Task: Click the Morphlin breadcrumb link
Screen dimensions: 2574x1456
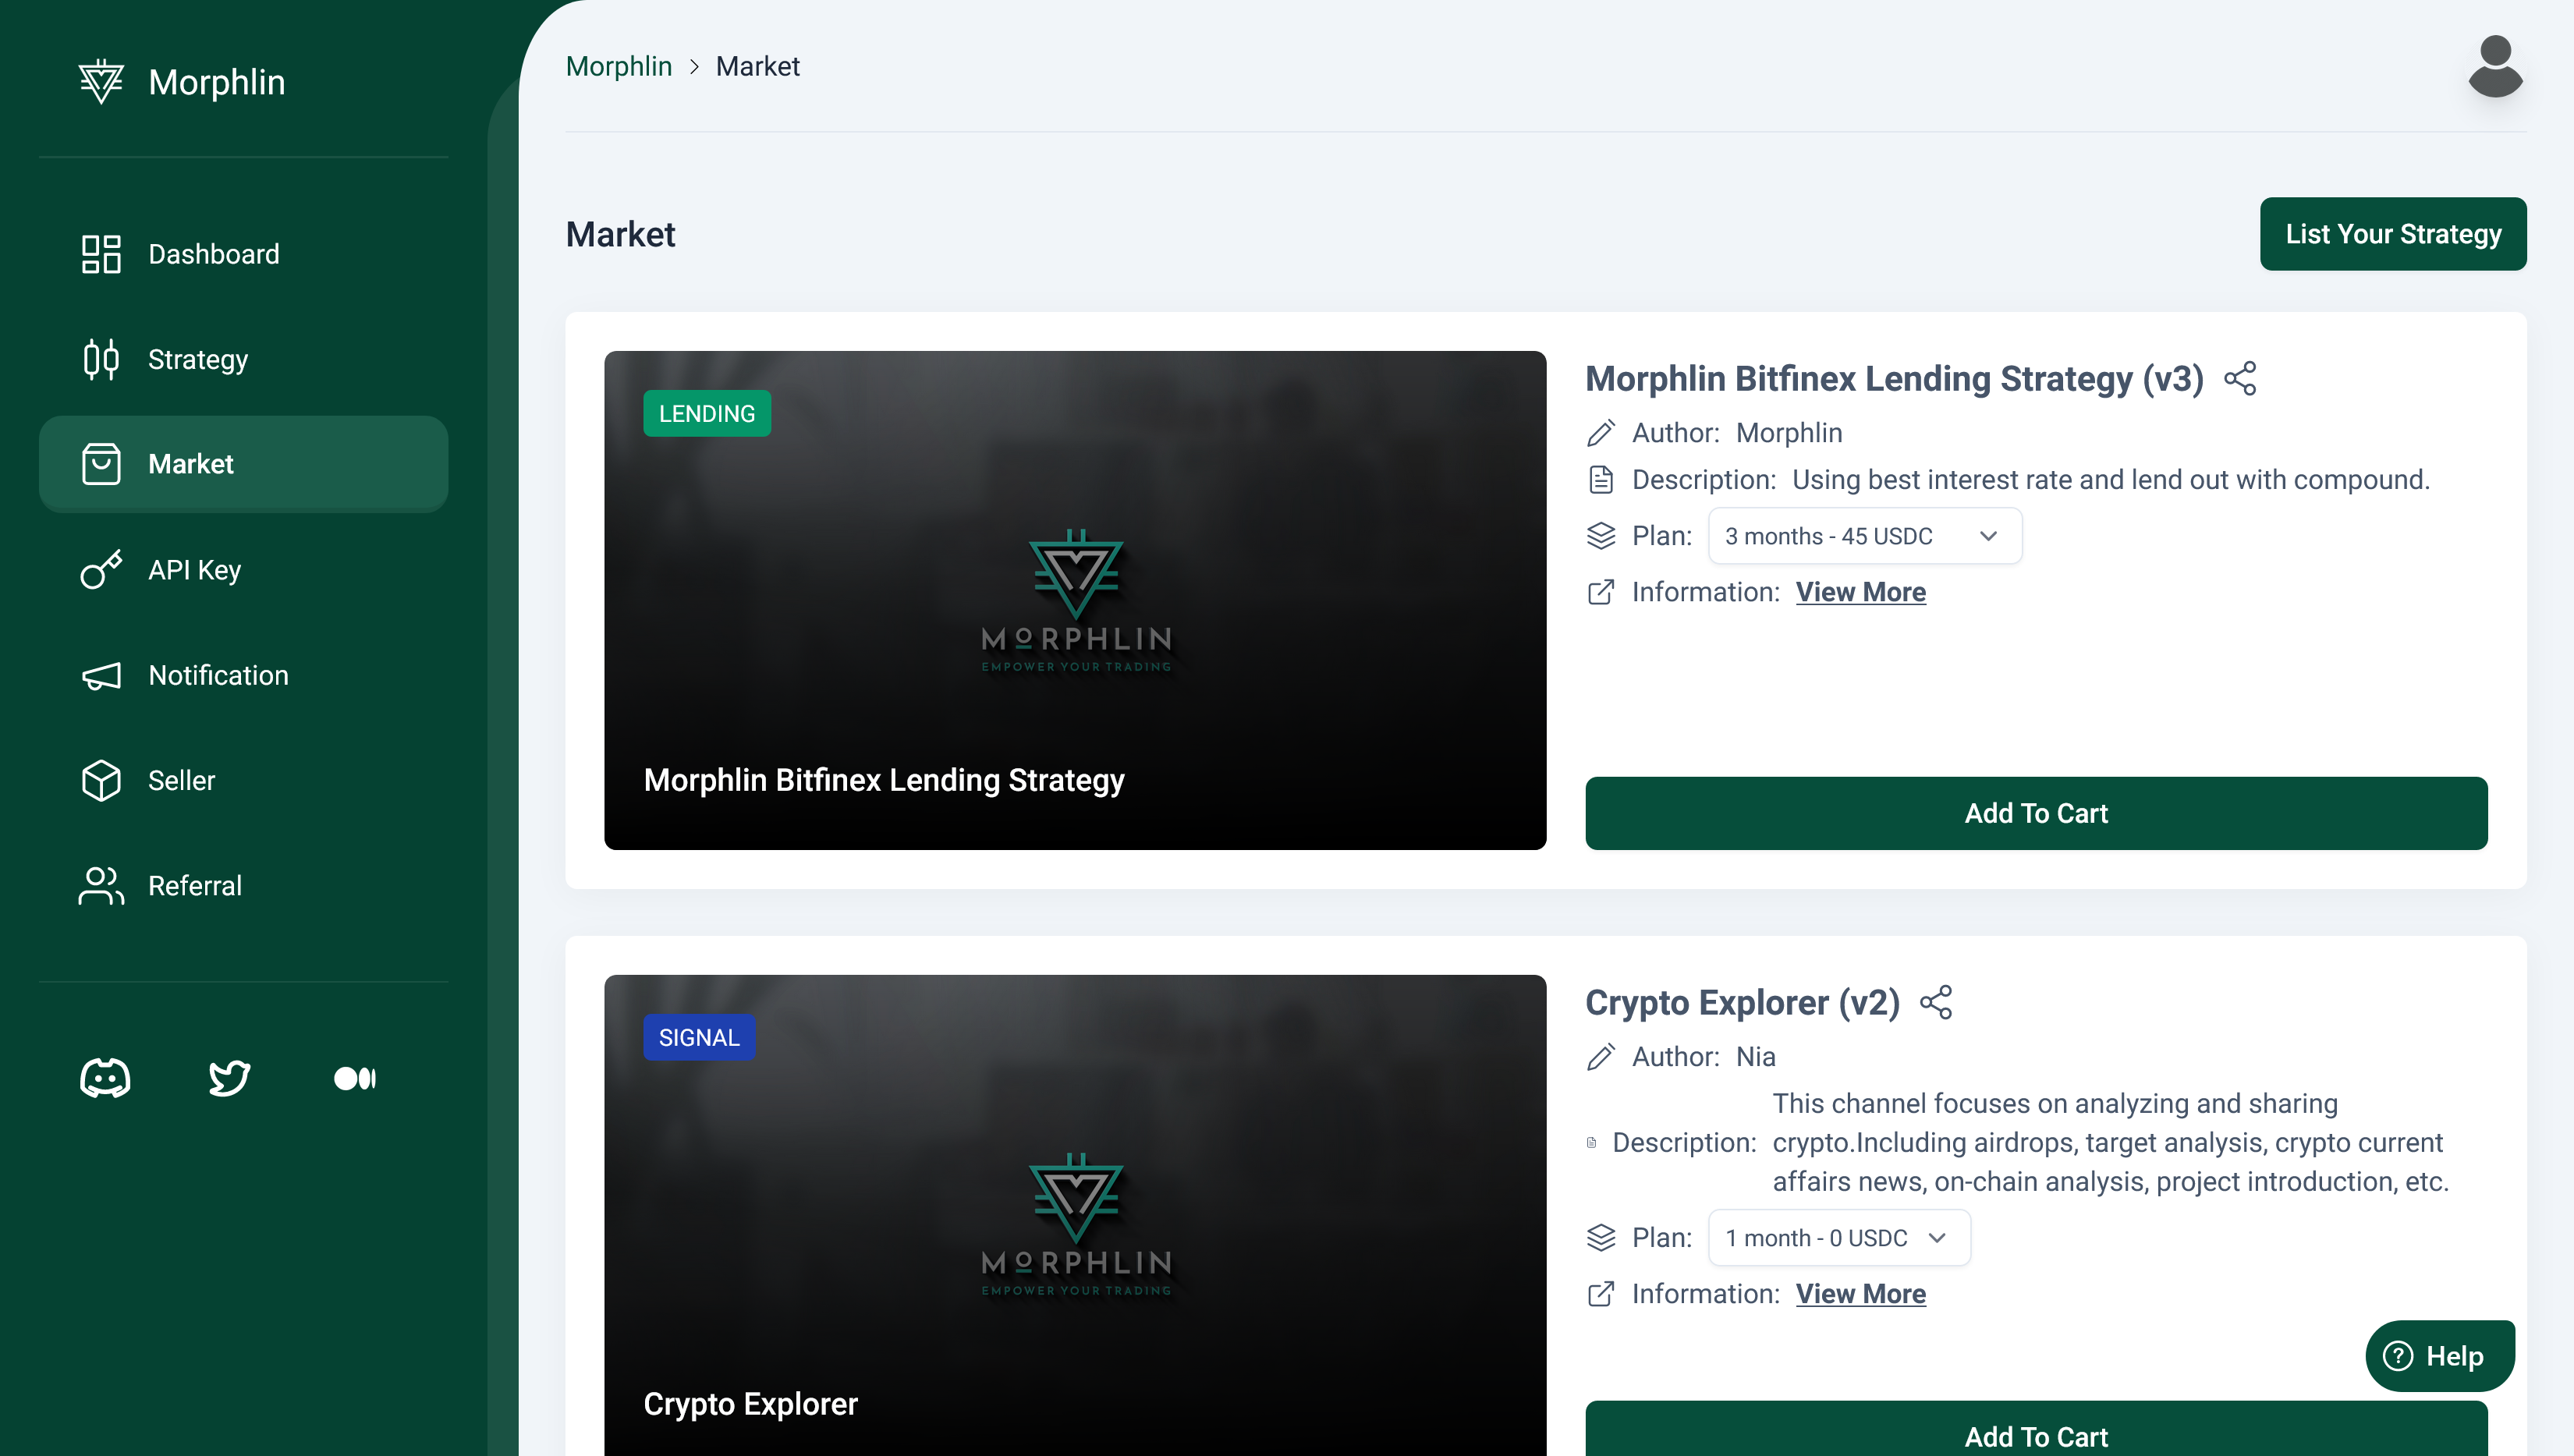Action: coord(618,66)
